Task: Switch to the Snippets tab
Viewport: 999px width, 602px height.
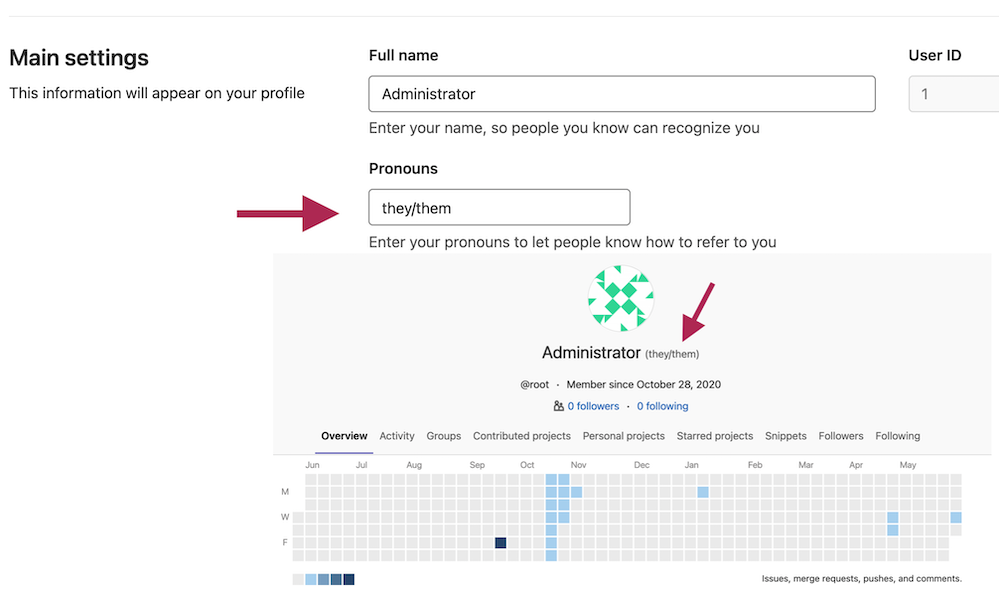Action: (785, 436)
